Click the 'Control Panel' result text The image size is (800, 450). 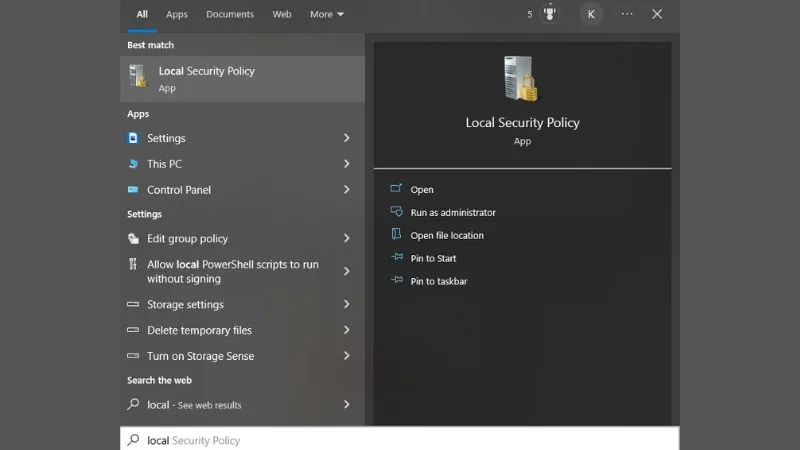(x=179, y=190)
